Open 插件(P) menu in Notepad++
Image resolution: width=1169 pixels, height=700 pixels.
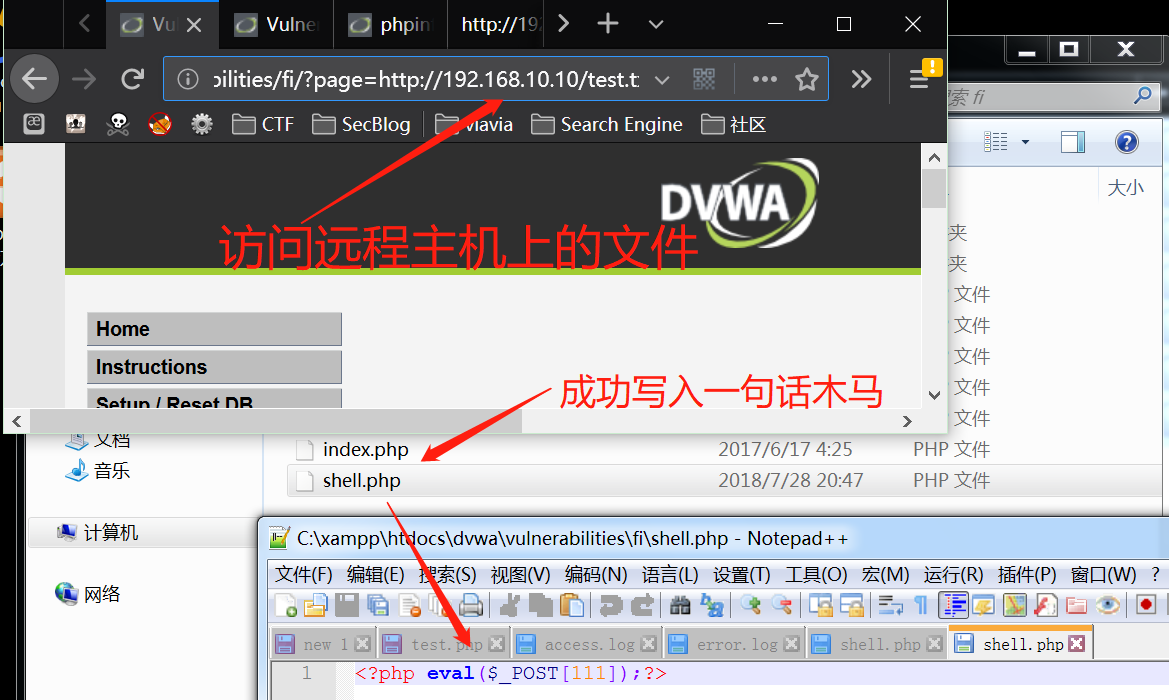coord(1027,575)
